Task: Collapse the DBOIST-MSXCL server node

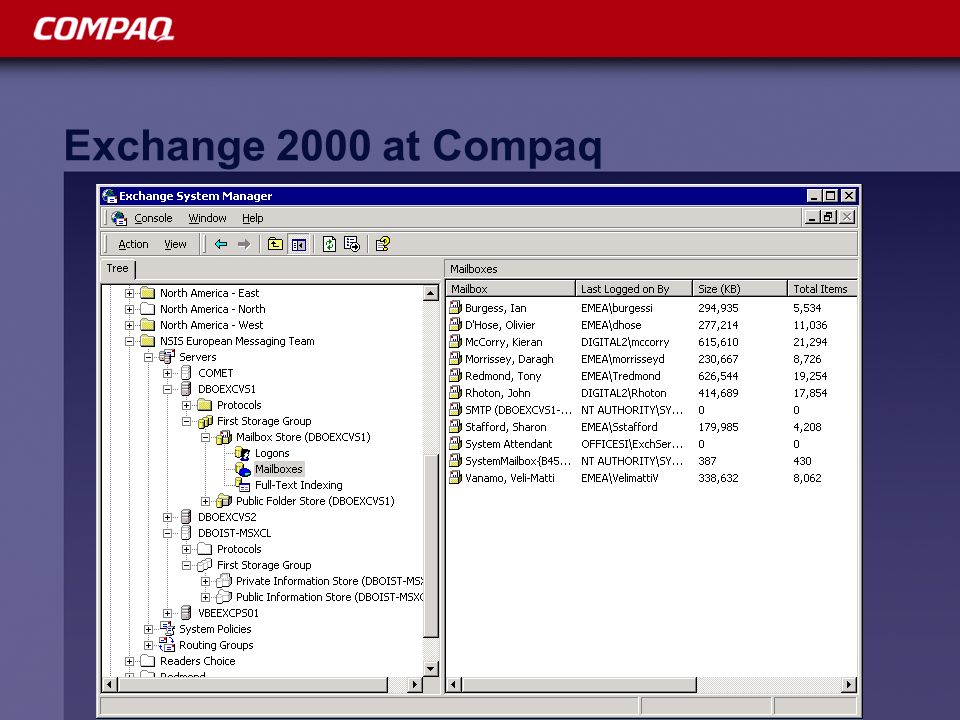Action: click(x=167, y=533)
